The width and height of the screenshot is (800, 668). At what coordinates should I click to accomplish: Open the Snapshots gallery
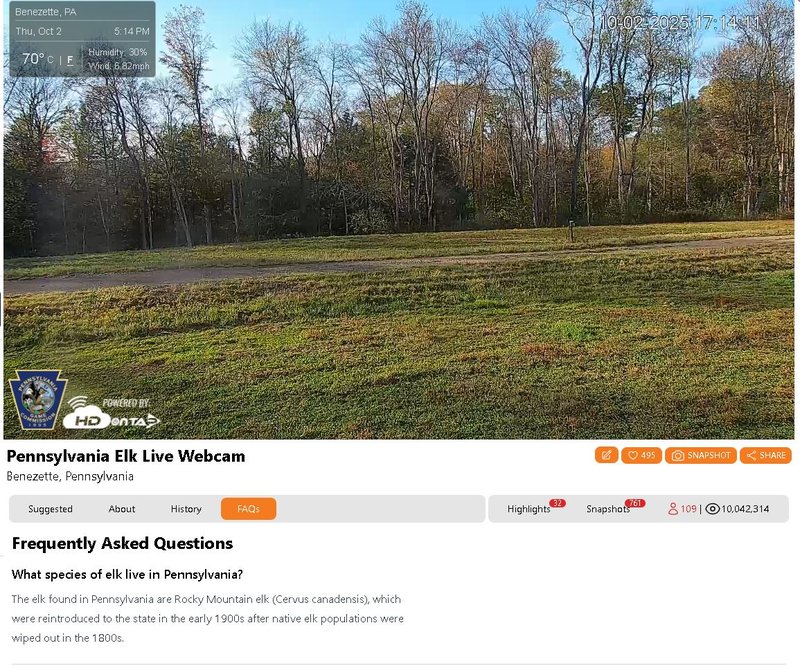tap(608, 509)
